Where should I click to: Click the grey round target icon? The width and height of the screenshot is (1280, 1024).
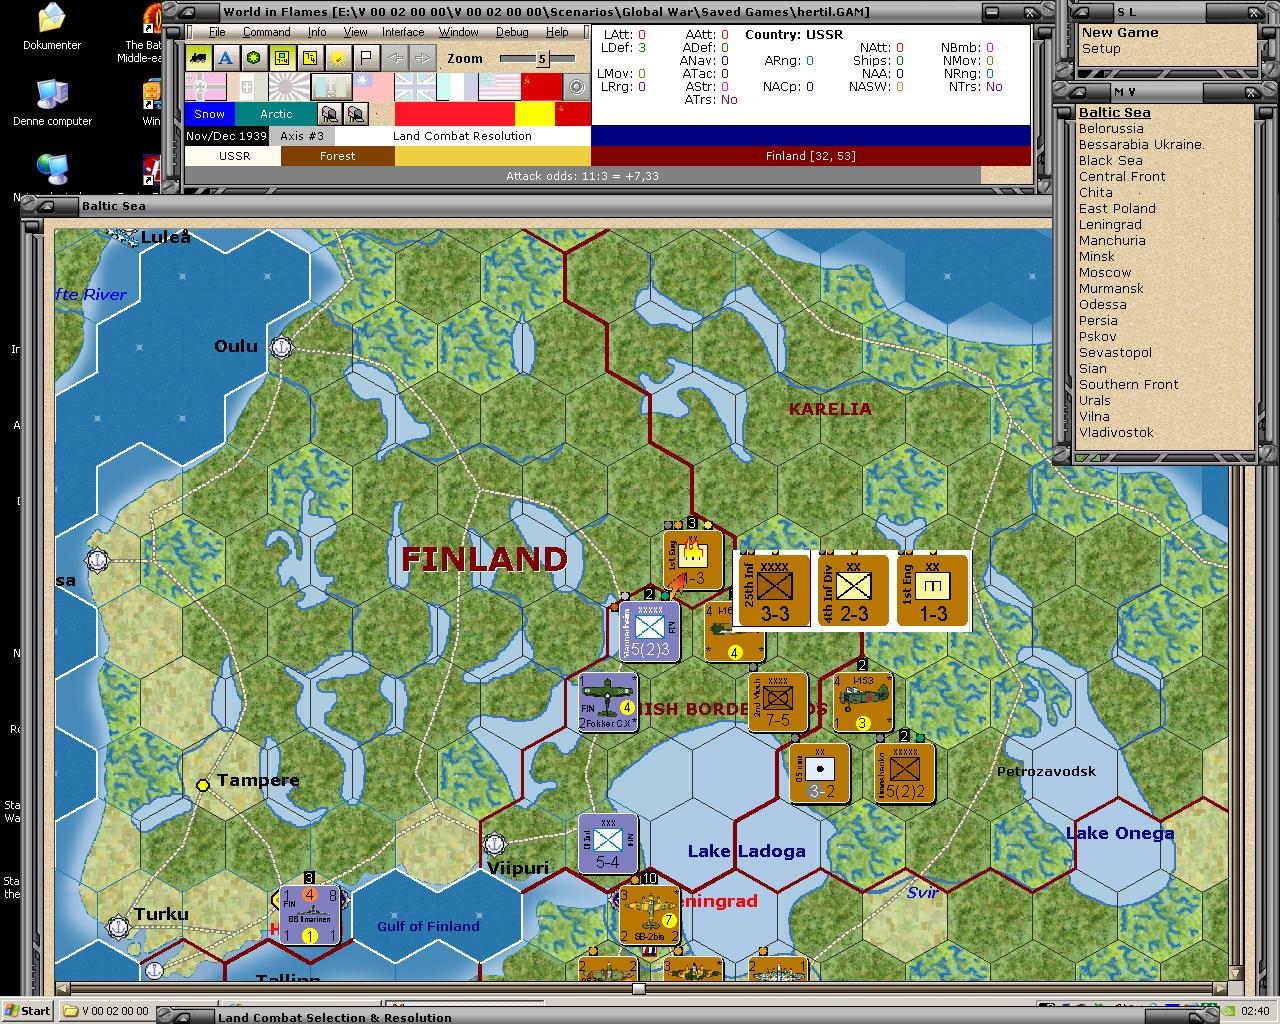576,87
